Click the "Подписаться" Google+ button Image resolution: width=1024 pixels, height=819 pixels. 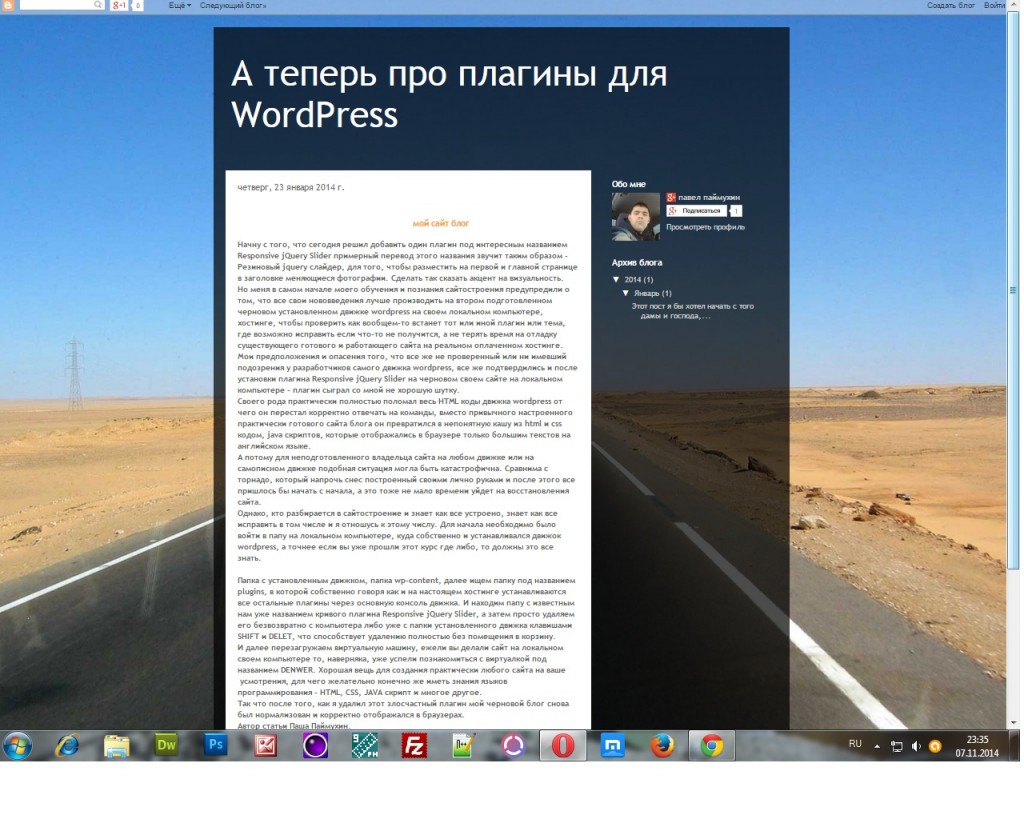[696, 211]
